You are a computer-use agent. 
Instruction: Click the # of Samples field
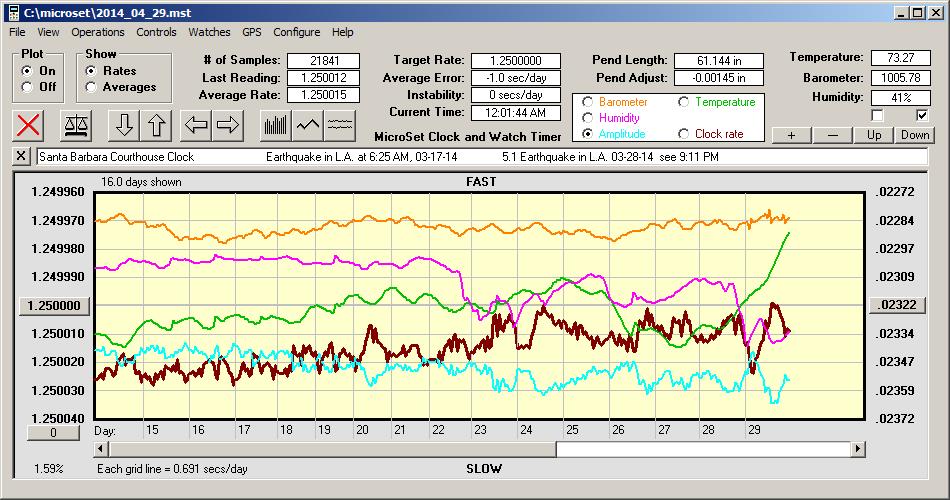pos(324,61)
